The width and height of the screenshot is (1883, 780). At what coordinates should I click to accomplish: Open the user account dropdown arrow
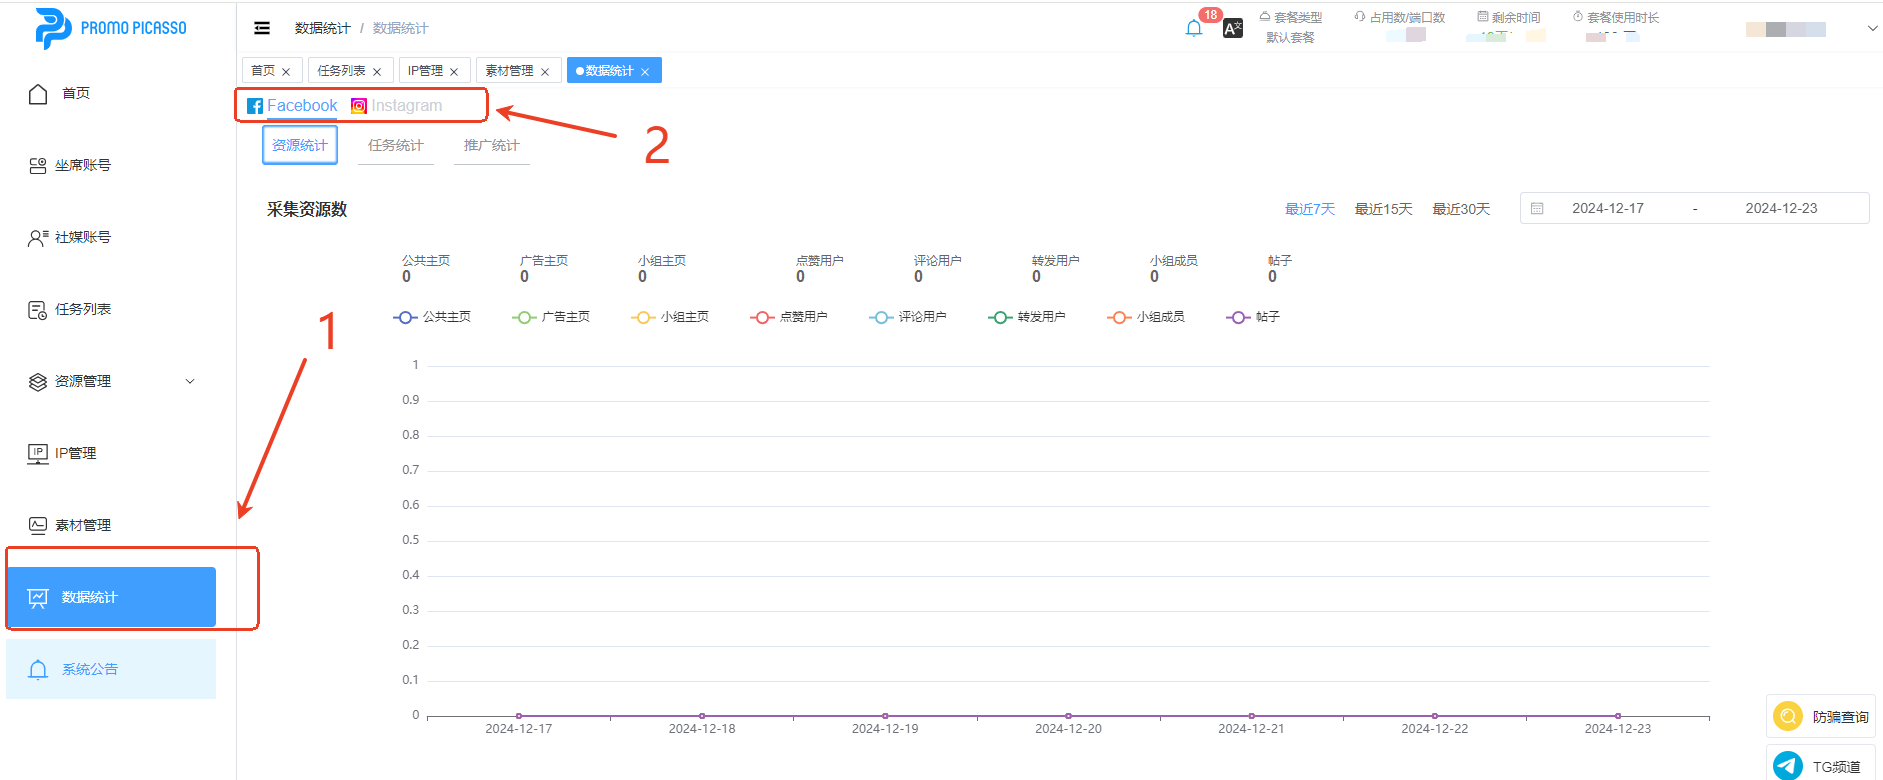tap(1872, 29)
